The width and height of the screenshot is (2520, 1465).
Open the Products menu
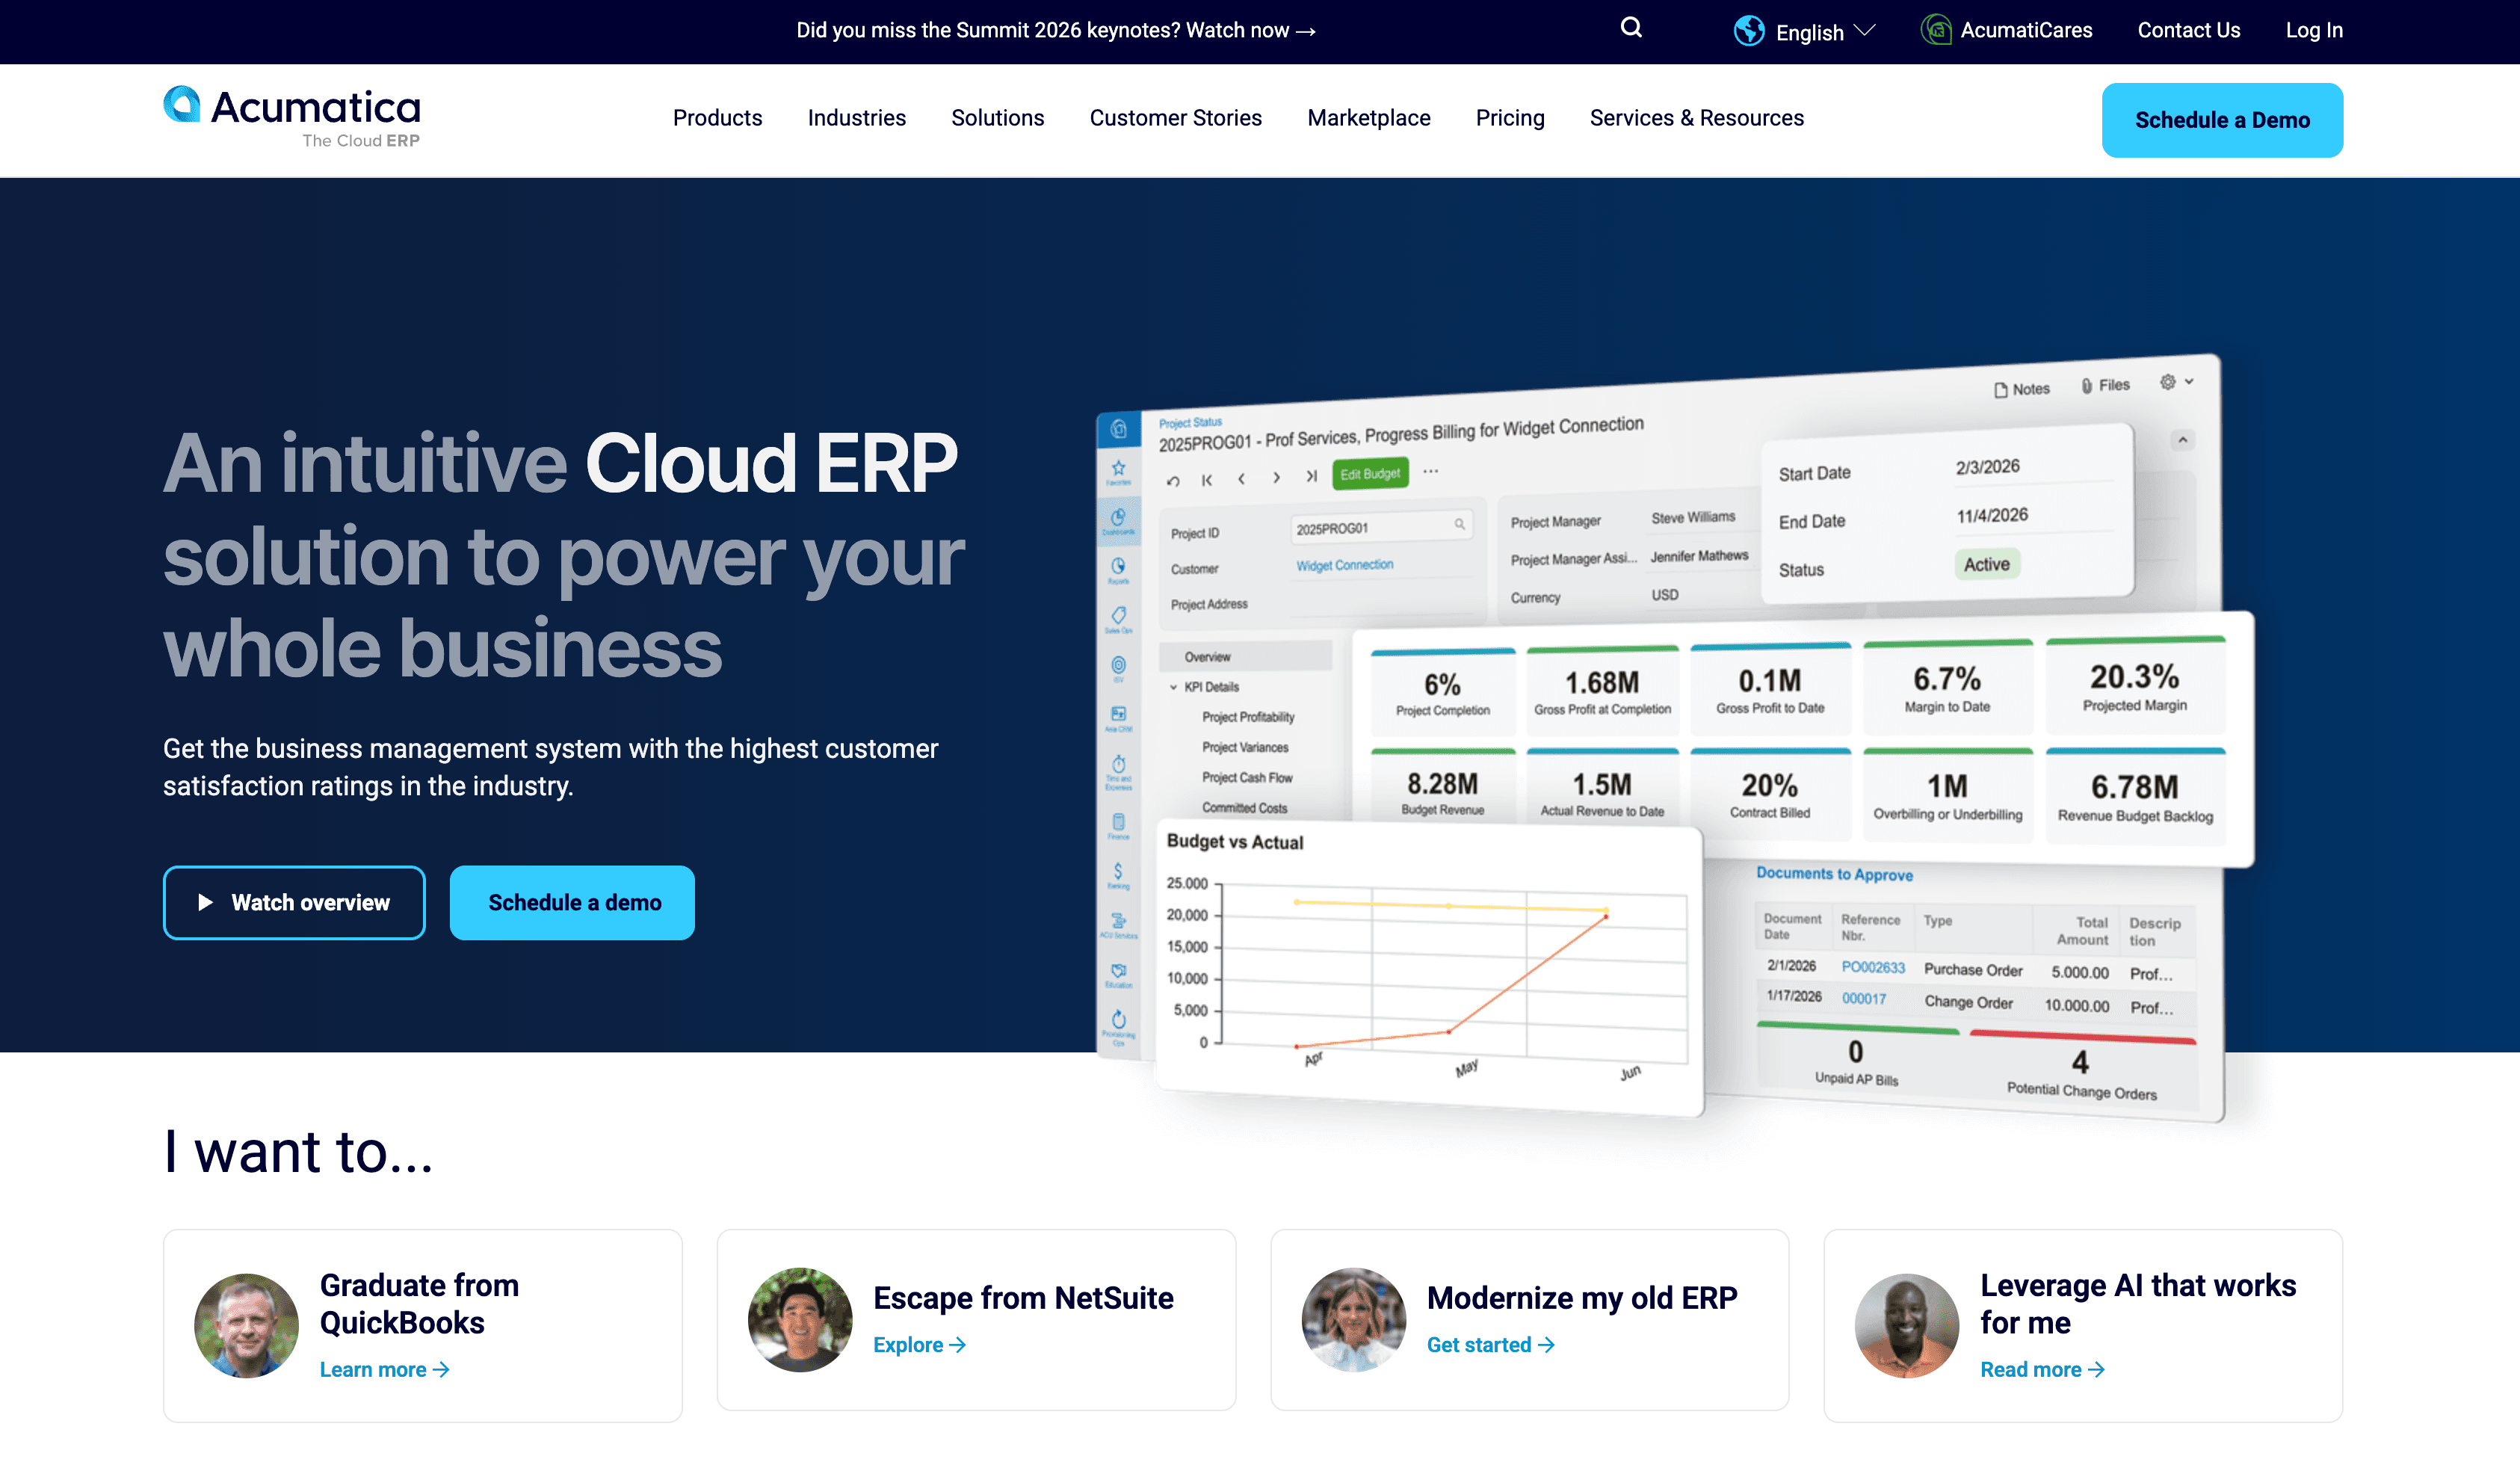(x=717, y=118)
